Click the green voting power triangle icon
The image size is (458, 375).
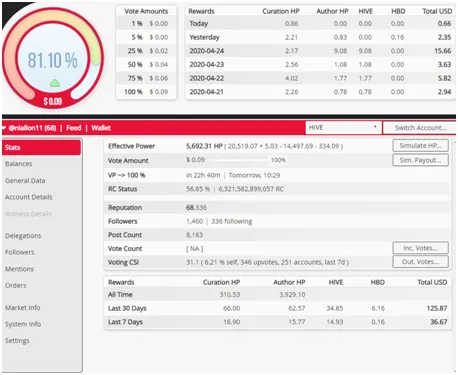(55, 83)
